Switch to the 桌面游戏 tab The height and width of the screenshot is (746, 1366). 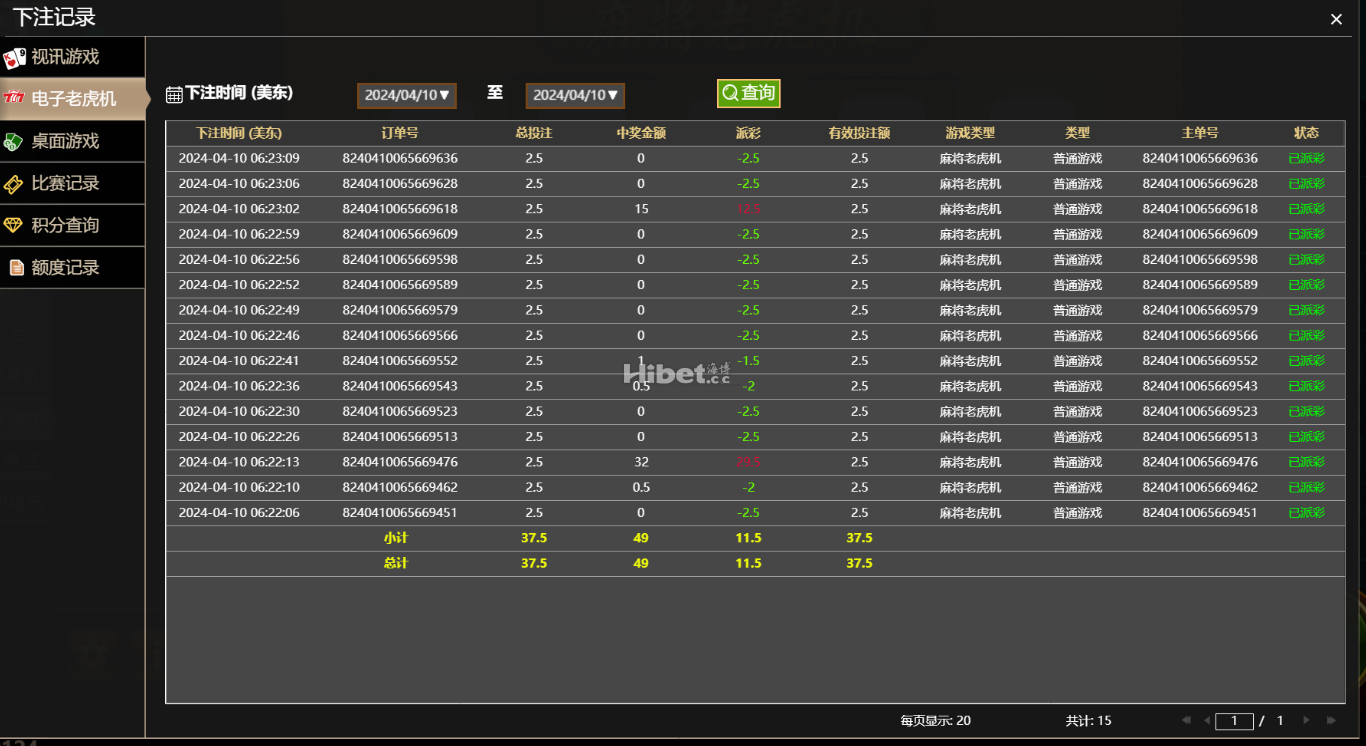[x=72, y=141]
